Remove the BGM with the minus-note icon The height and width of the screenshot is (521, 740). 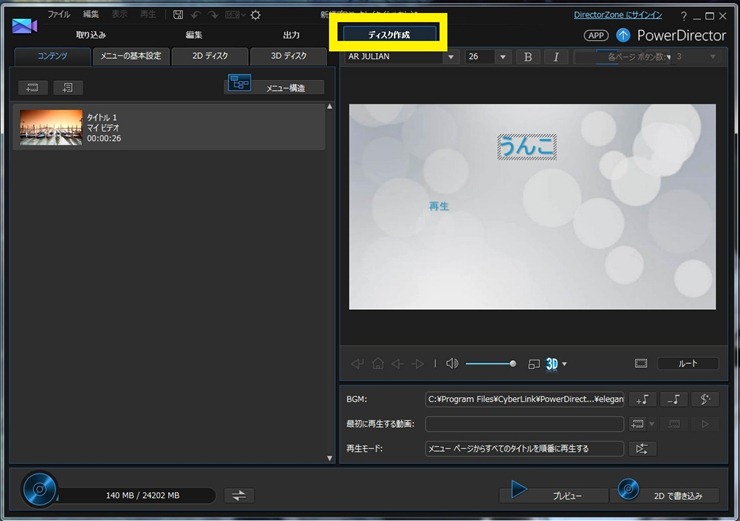pyautogui.click(x=674, y=399)
